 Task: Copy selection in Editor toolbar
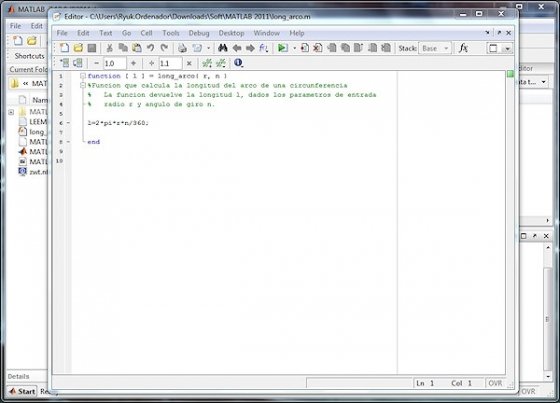pyautogui.click(x=123, y=48)
